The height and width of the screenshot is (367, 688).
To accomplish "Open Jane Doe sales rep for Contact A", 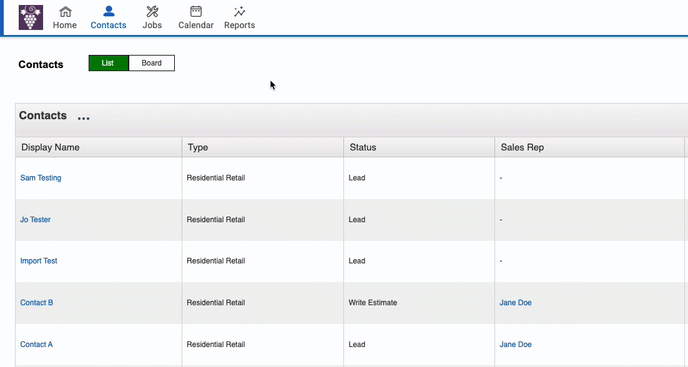I will (x=516, y=344).
